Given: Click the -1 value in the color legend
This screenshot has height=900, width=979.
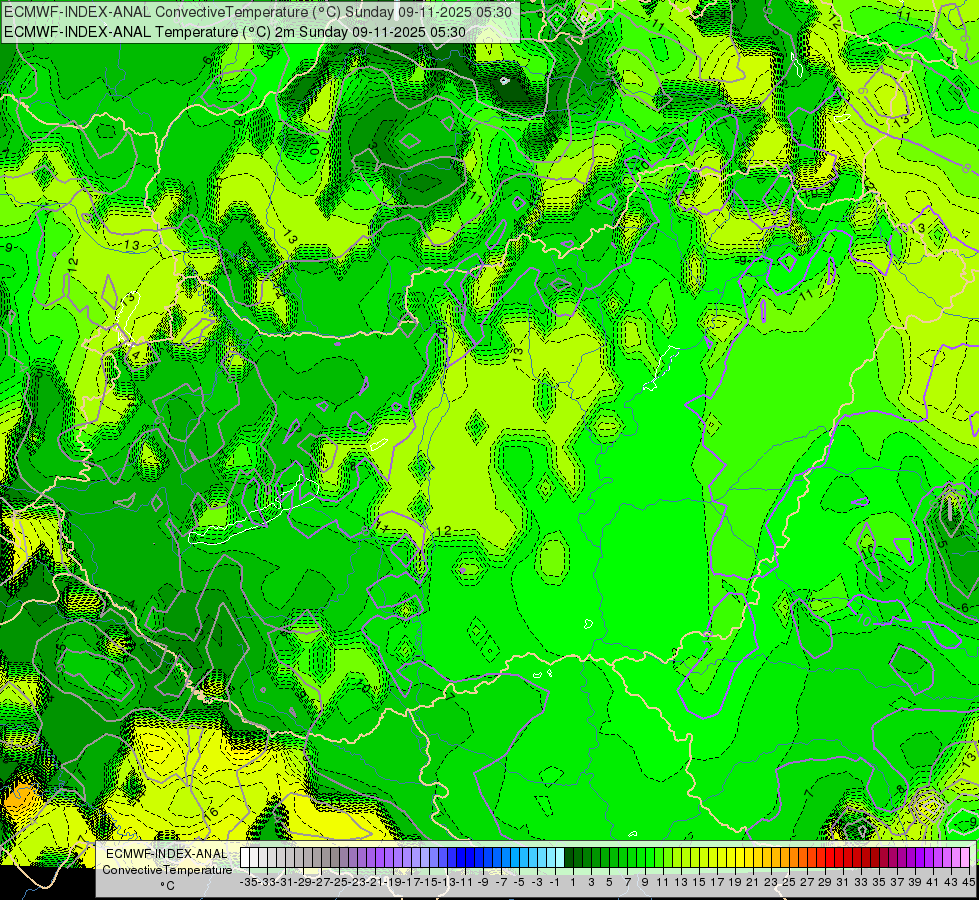Looking at the screenshot, I should pyautogui.click(x=555, y=882).
